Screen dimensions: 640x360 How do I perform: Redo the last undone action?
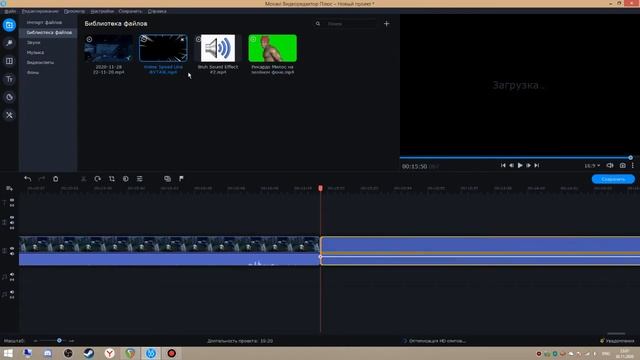tap(42, 179)
